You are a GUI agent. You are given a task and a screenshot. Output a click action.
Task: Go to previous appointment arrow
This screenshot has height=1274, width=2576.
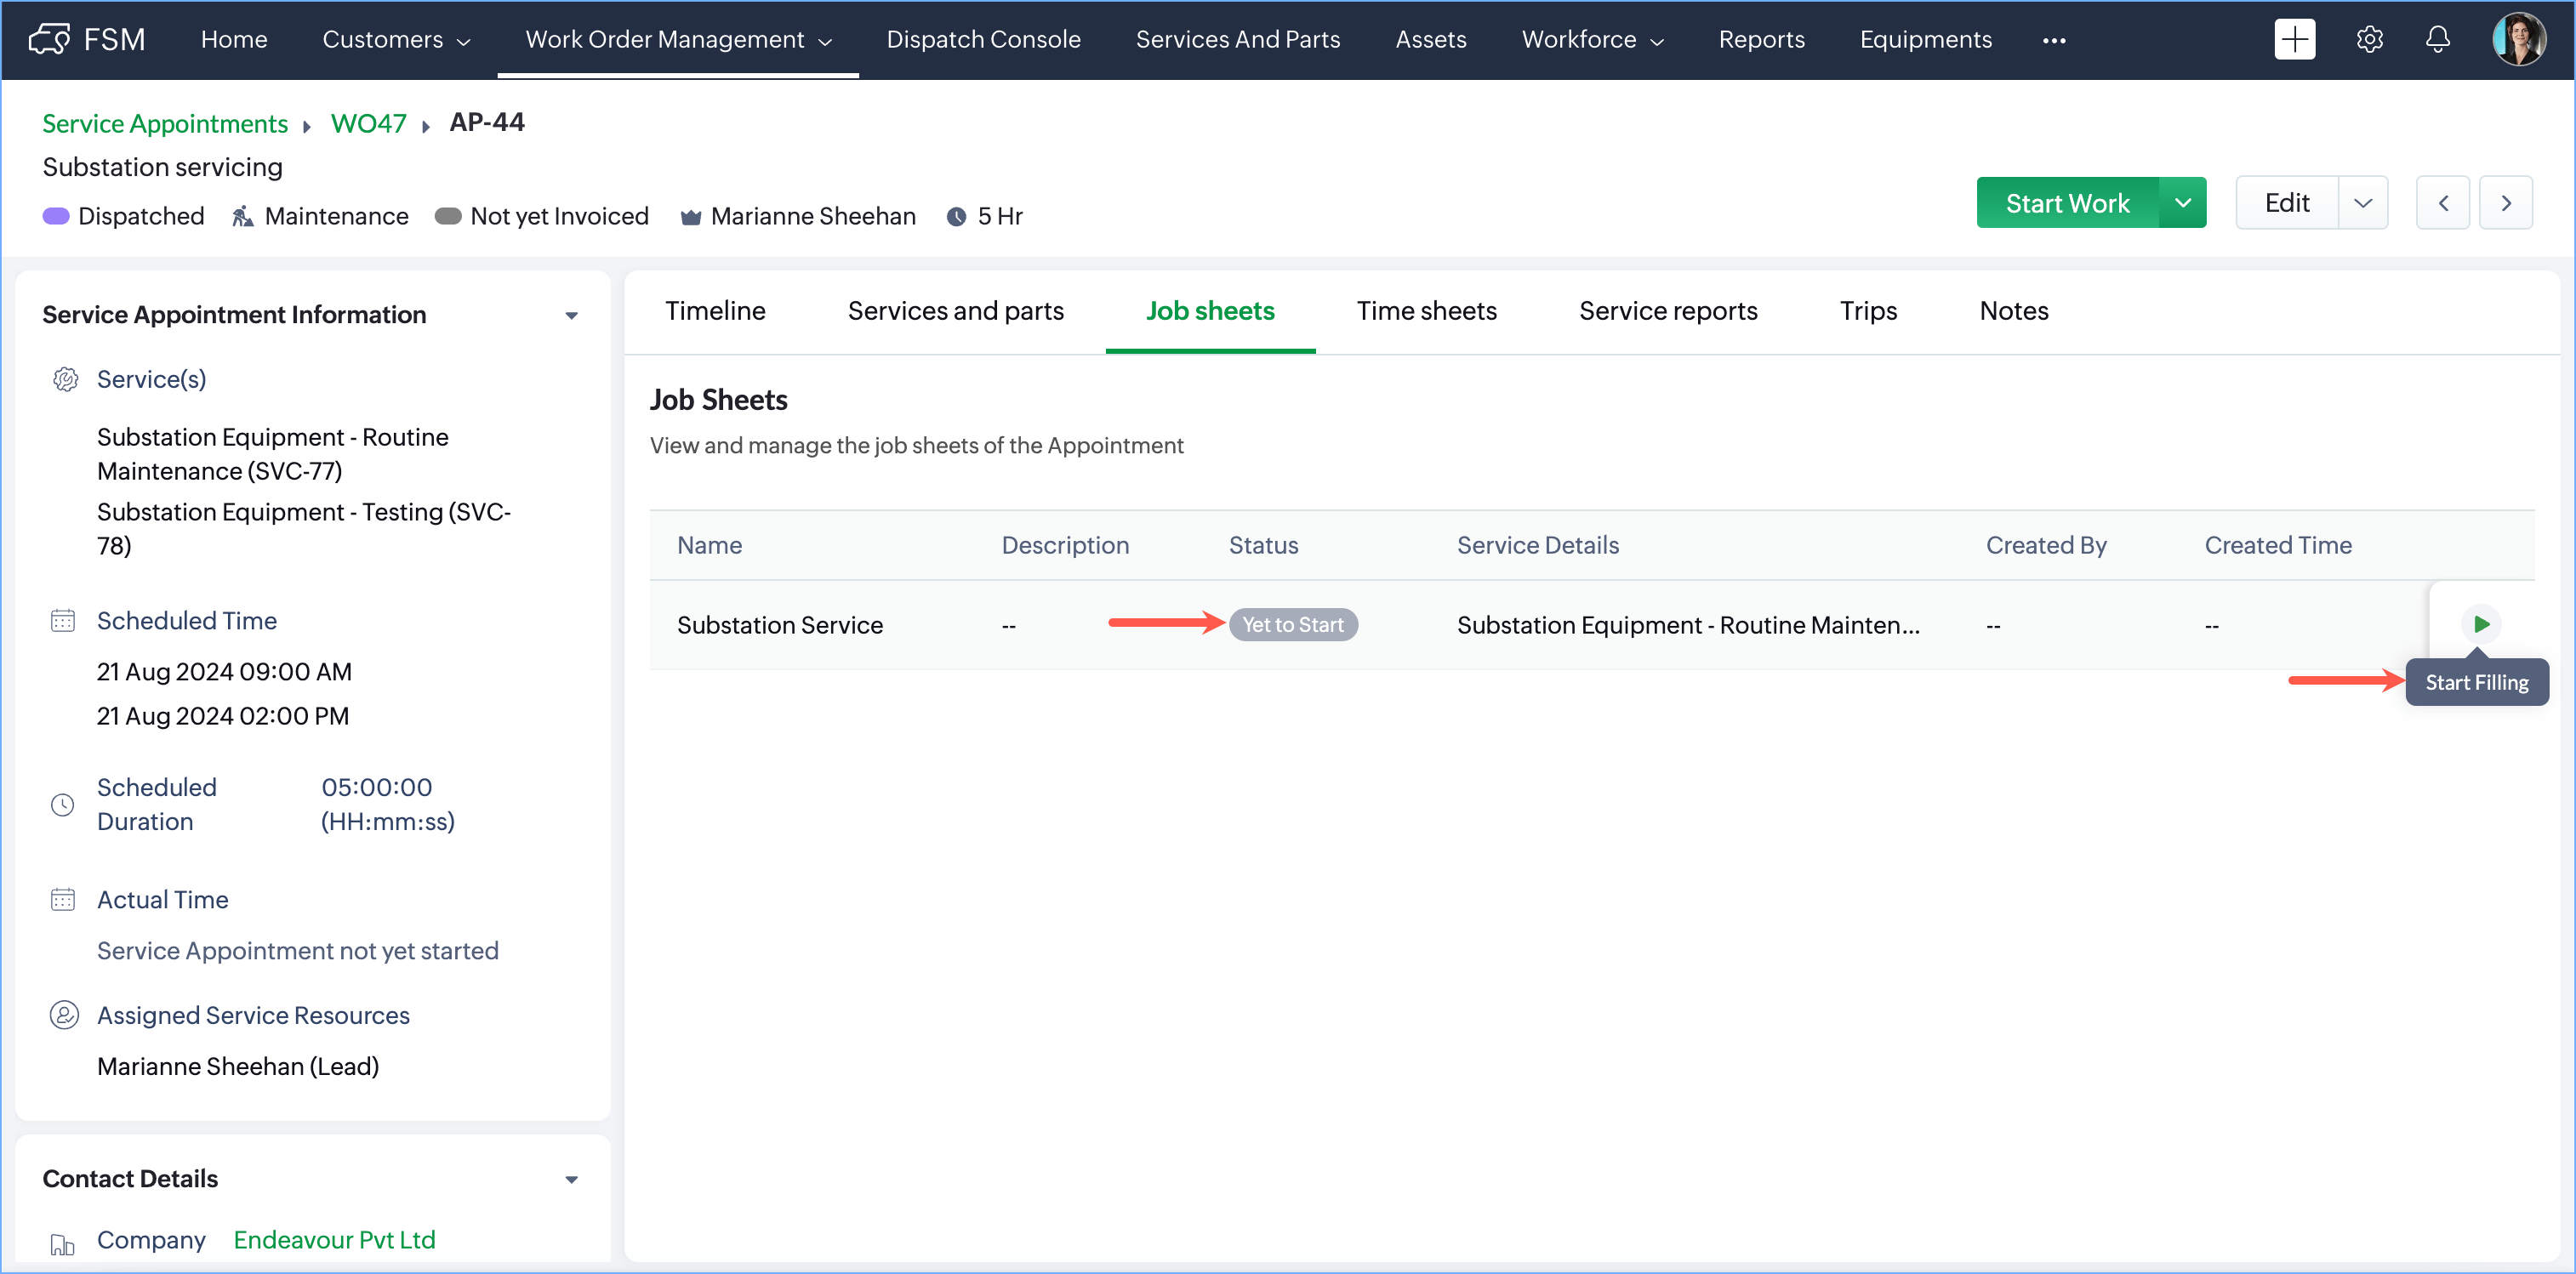click(x=2442, y=203)
